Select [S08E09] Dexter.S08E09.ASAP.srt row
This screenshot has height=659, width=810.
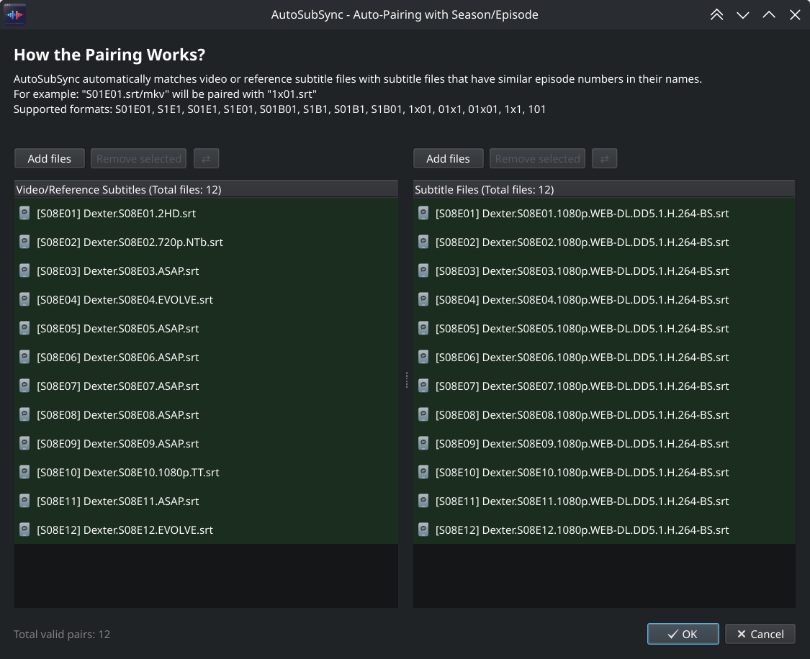pyautogui.click(x=206, y=443)
